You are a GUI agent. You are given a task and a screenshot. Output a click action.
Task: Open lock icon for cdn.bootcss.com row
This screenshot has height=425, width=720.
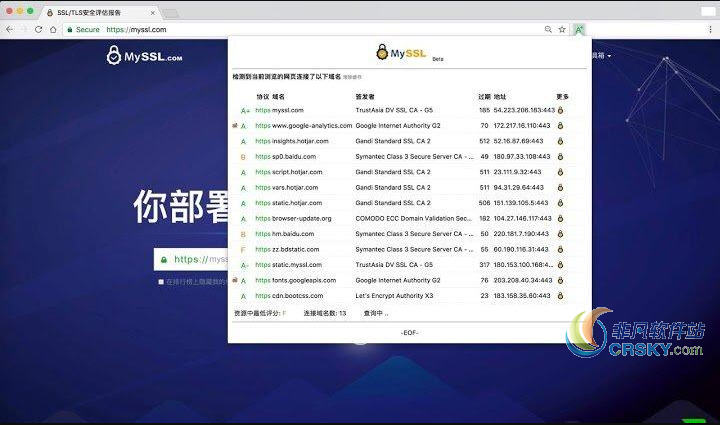pyautogui.click(x=560, y=296)
